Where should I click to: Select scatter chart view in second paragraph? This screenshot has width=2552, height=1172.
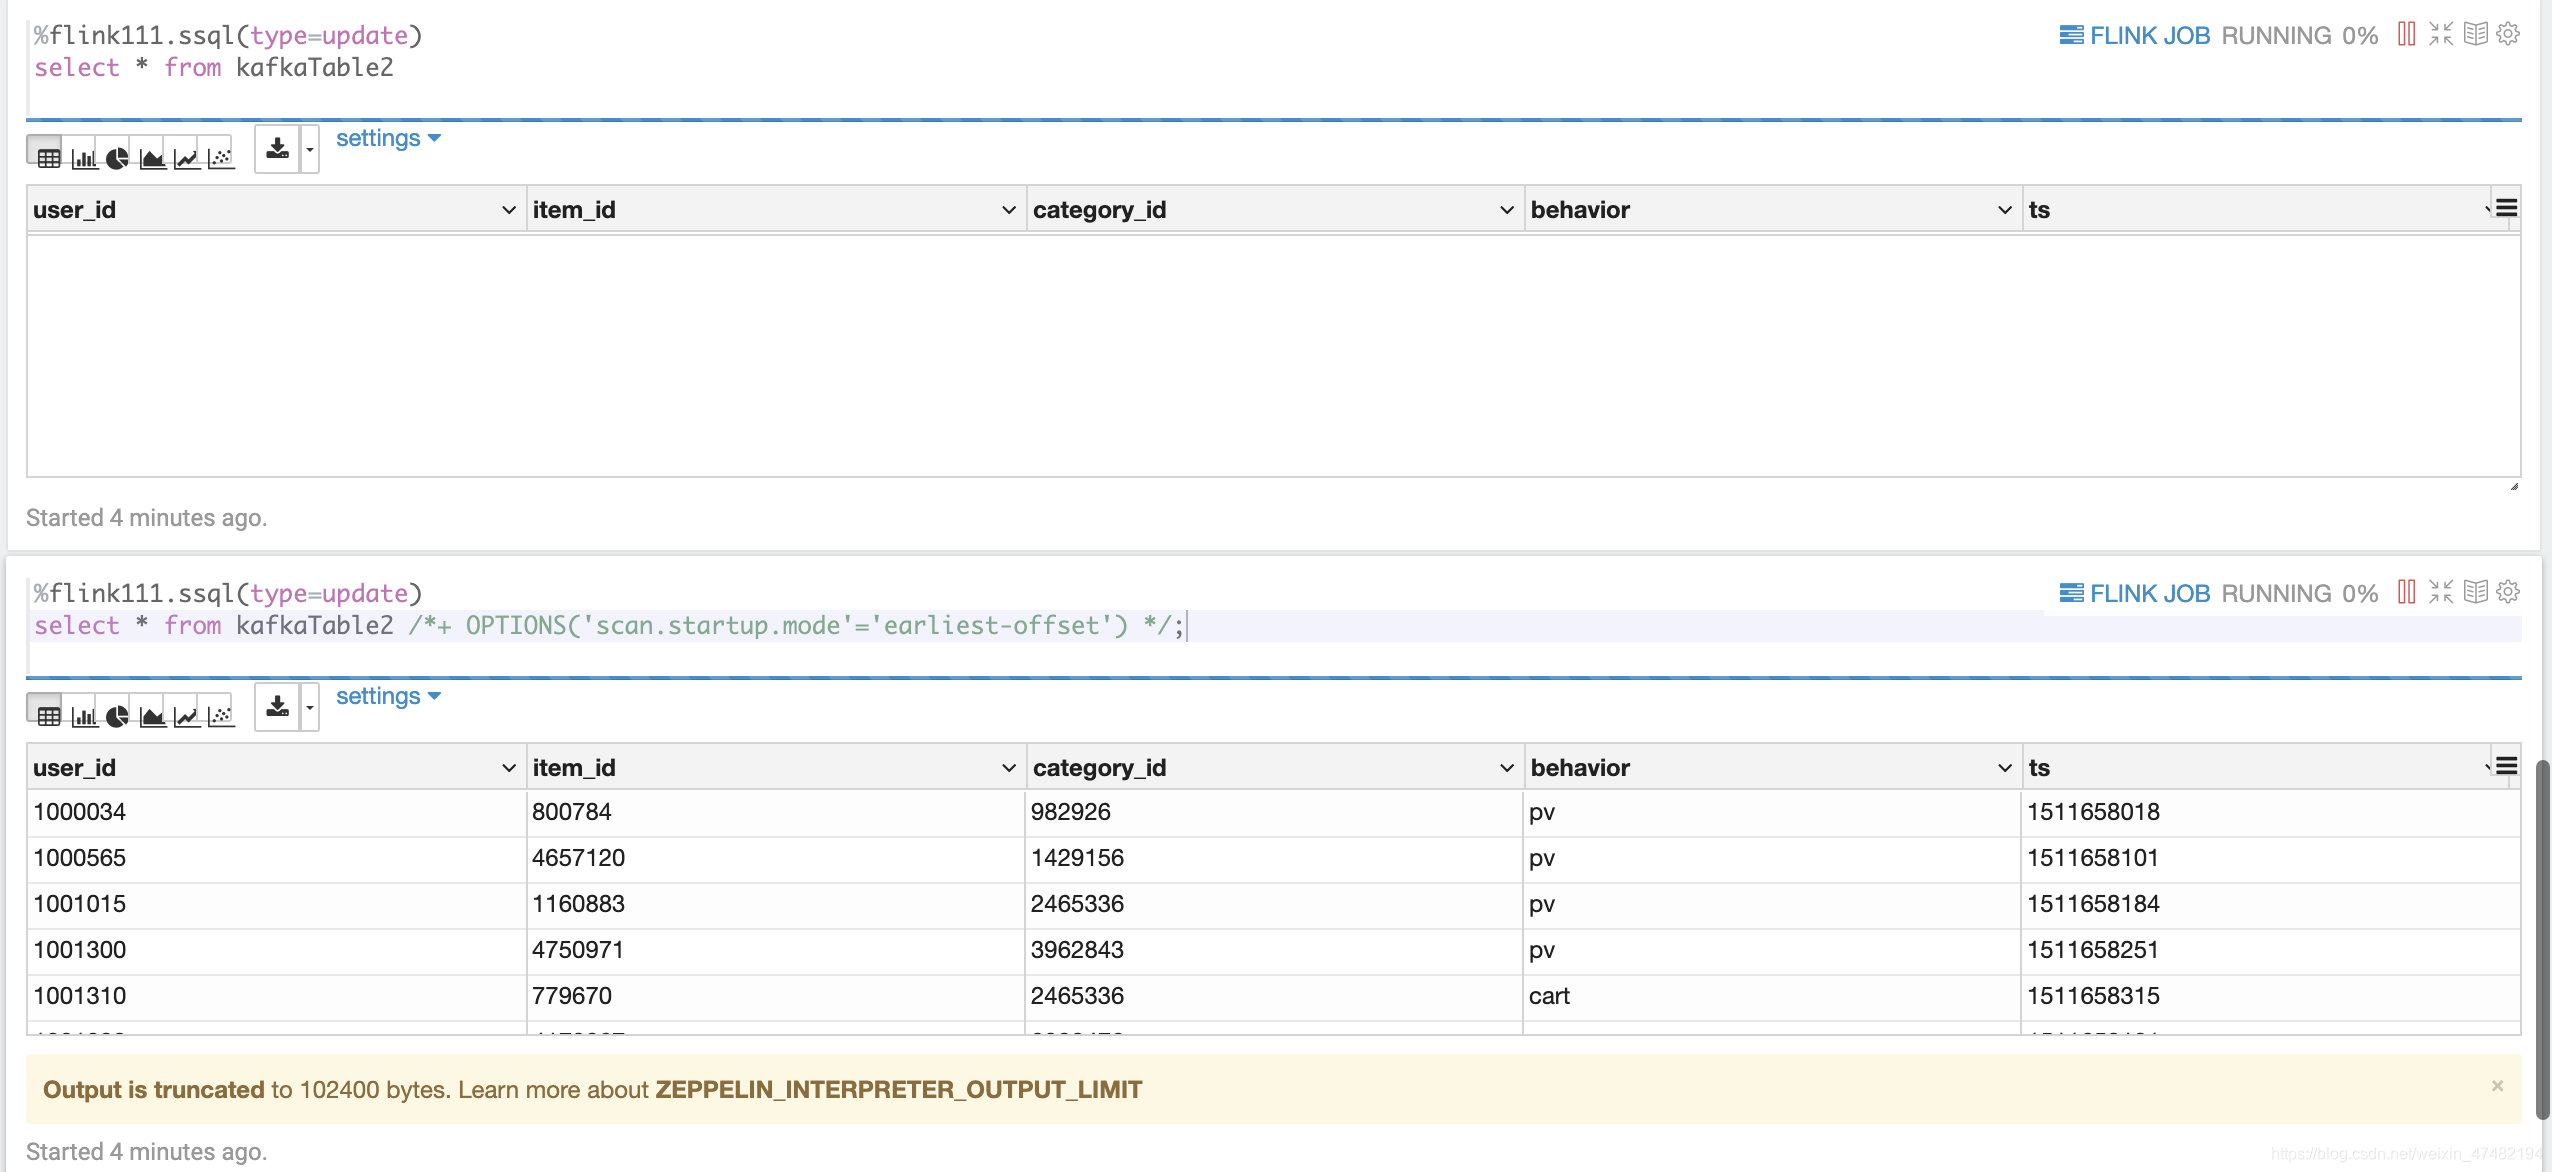click(x=220, y=715)
